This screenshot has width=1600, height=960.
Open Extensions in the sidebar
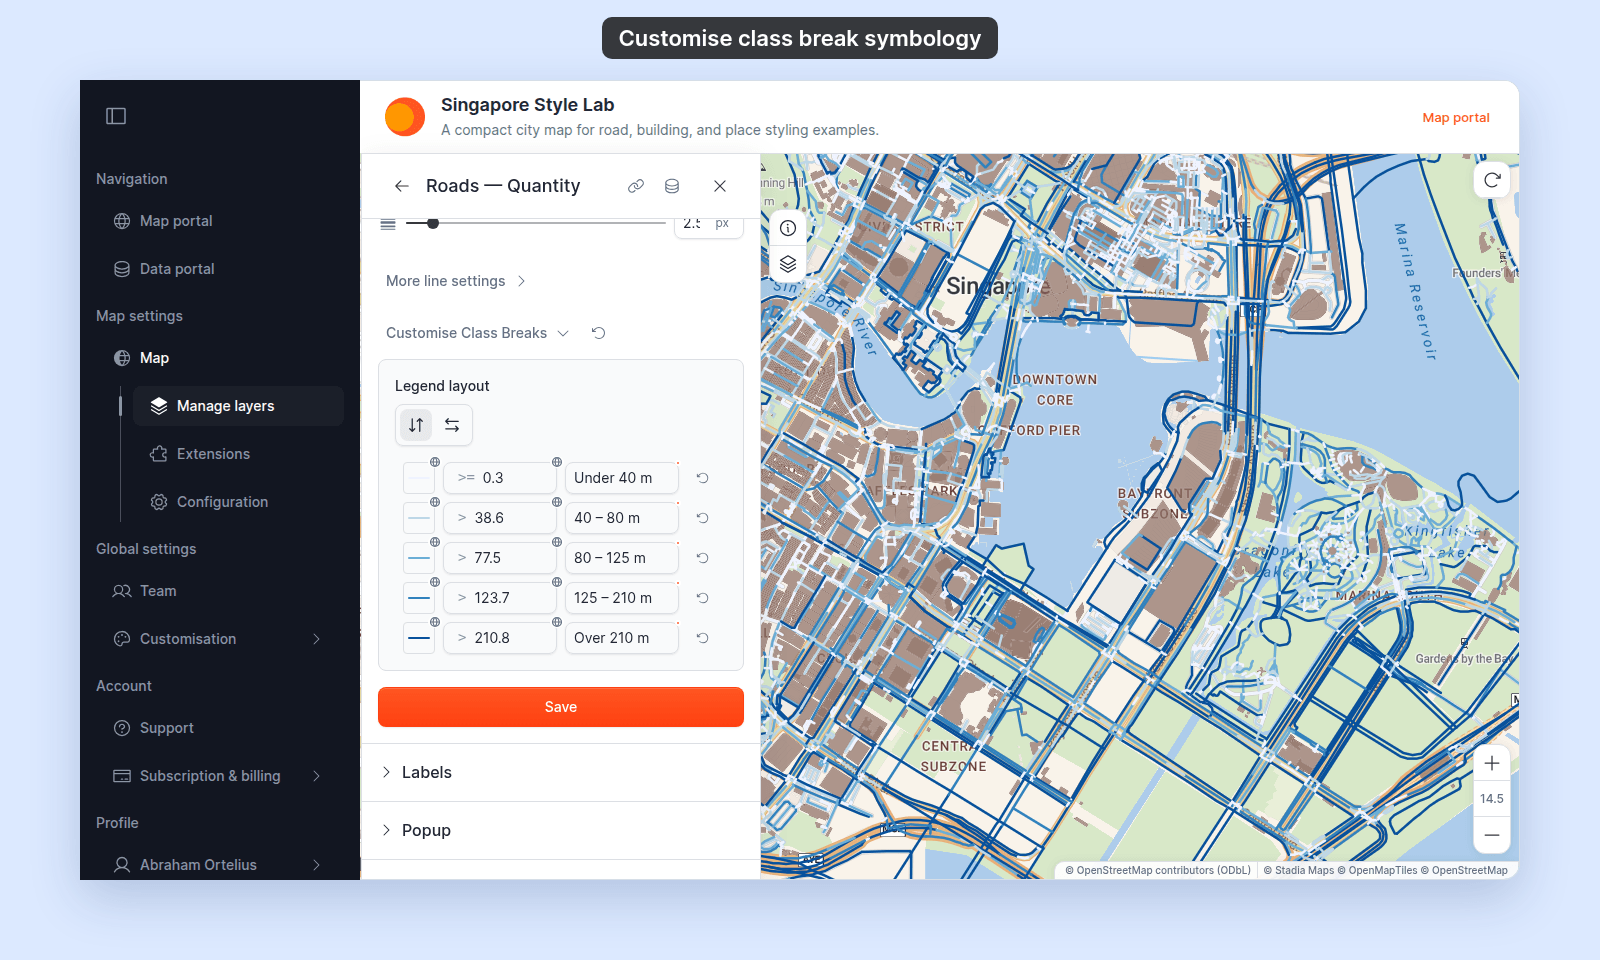click(238, 454)
